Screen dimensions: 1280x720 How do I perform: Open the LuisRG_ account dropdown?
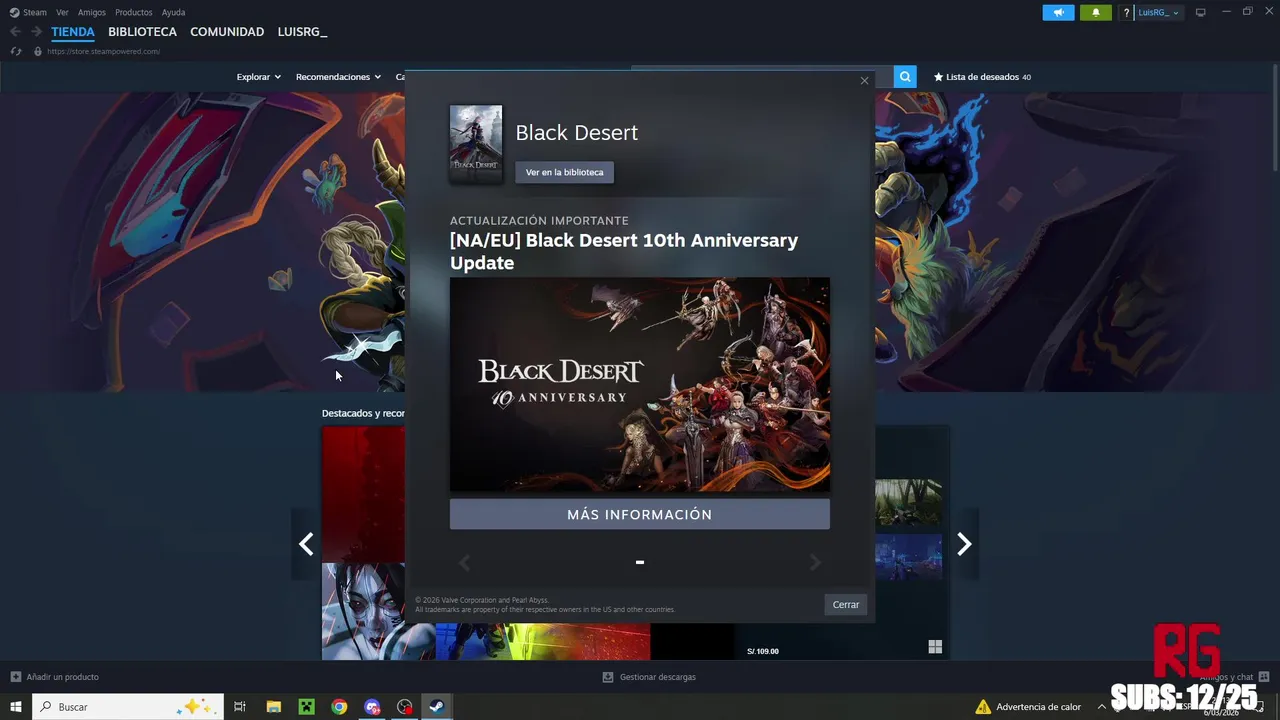click(1159, 13)
